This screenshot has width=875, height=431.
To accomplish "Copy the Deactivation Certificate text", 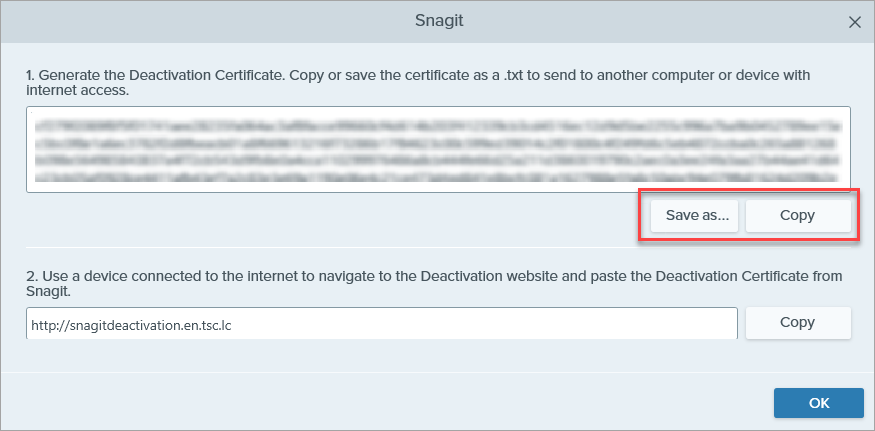I will 797,215.
